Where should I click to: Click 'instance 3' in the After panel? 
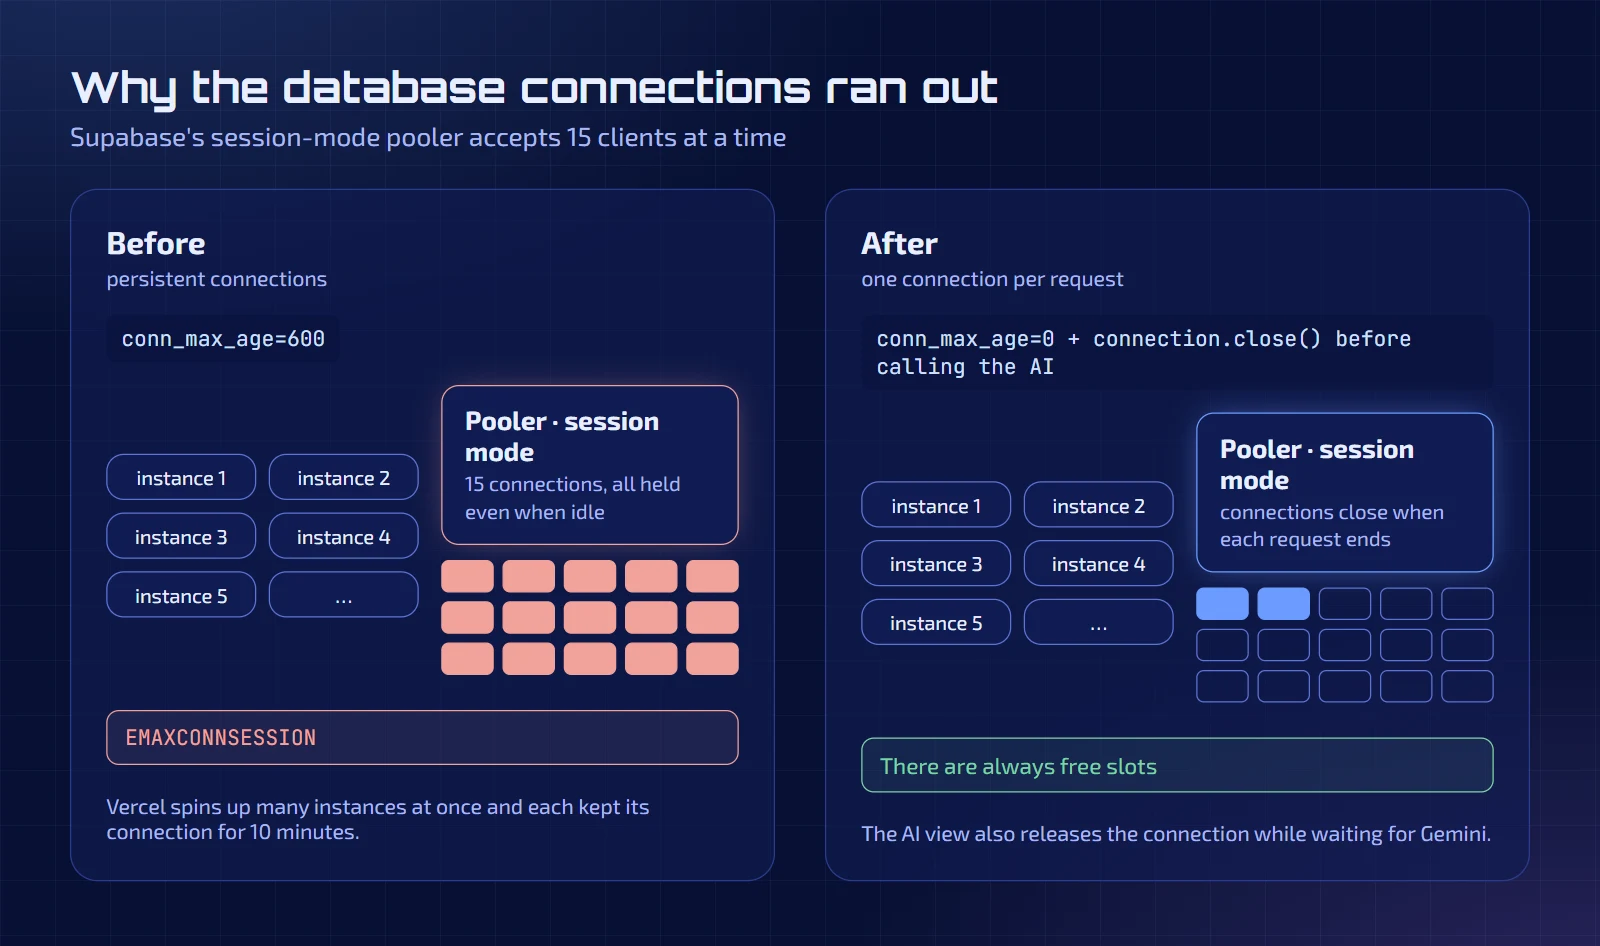click(936, 564)
